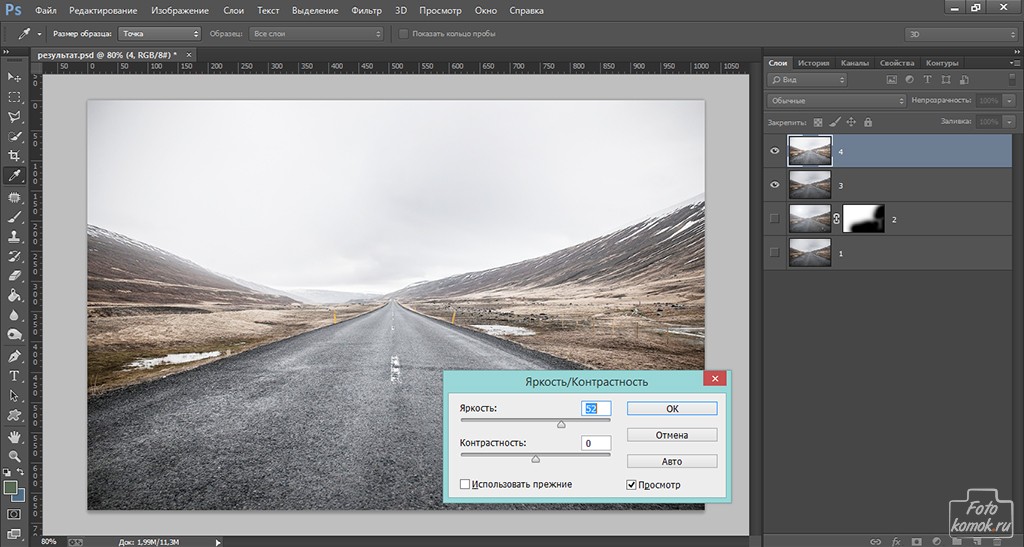
Task: Select the Zoom tool
Action: pyautogui.click(x=14, y=456)
